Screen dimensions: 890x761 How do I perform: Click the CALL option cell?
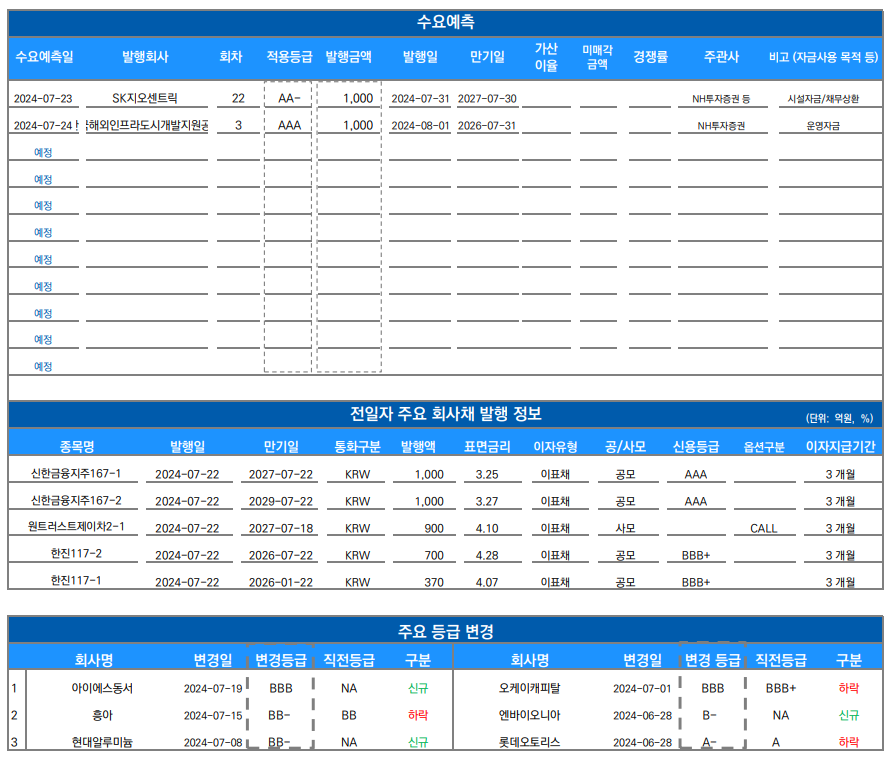(763, 528)
